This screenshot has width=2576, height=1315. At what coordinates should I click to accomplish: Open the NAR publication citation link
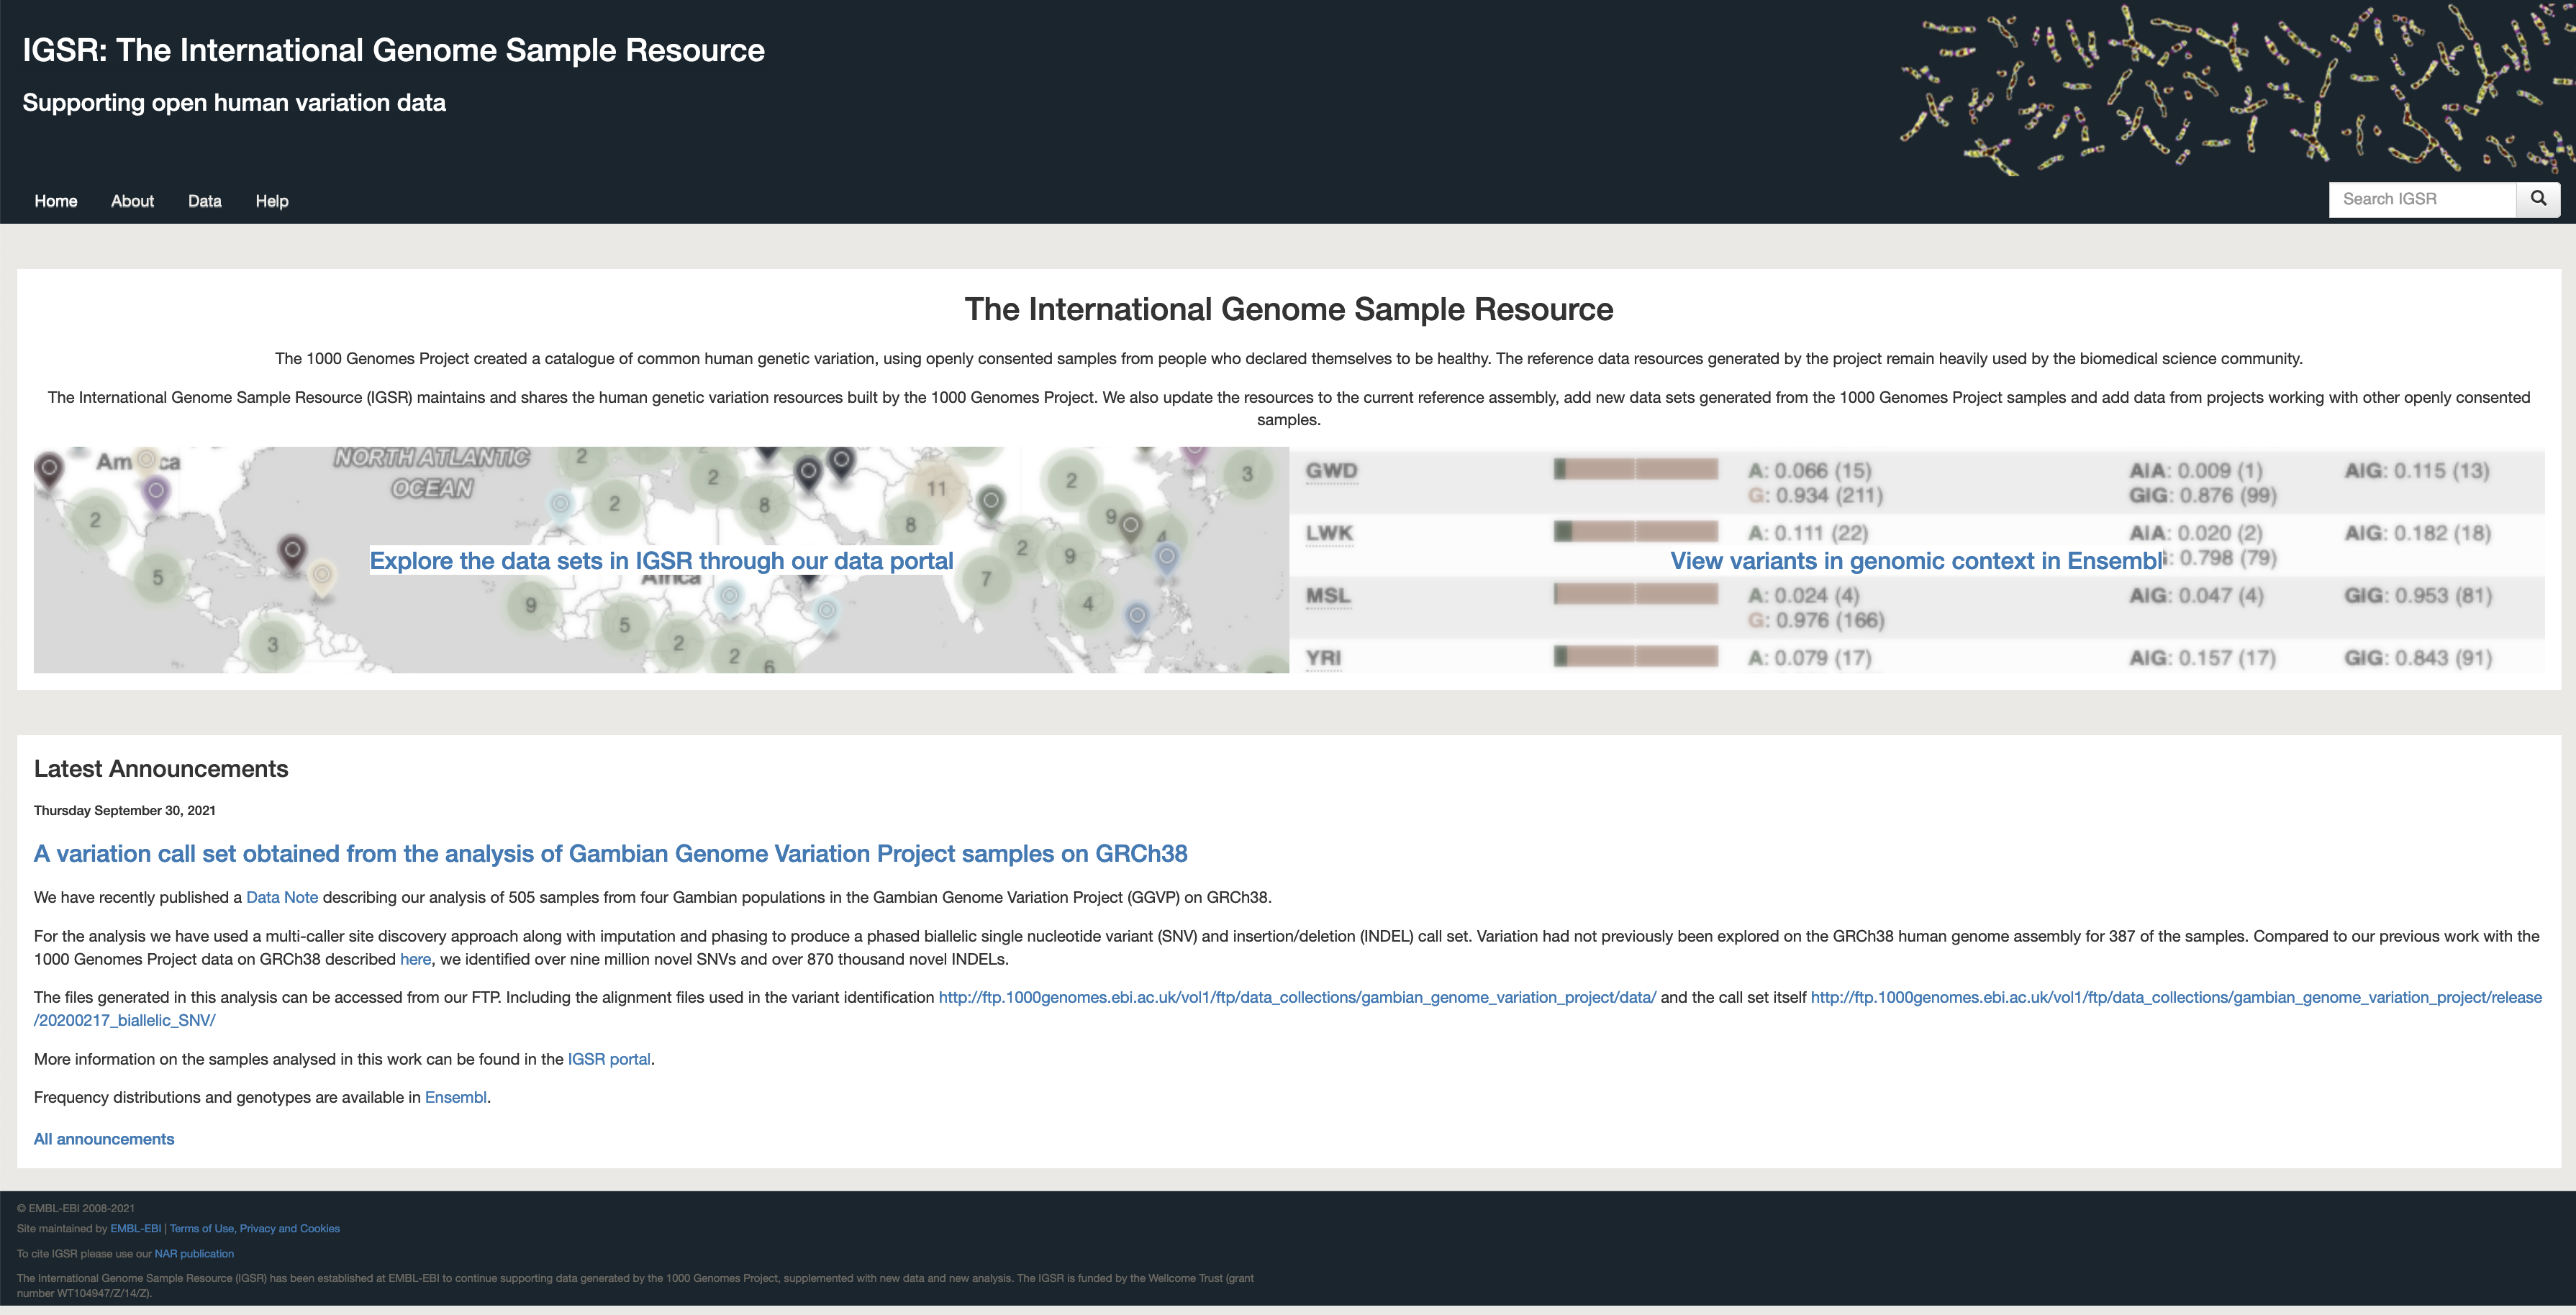tap(196, 1253)
